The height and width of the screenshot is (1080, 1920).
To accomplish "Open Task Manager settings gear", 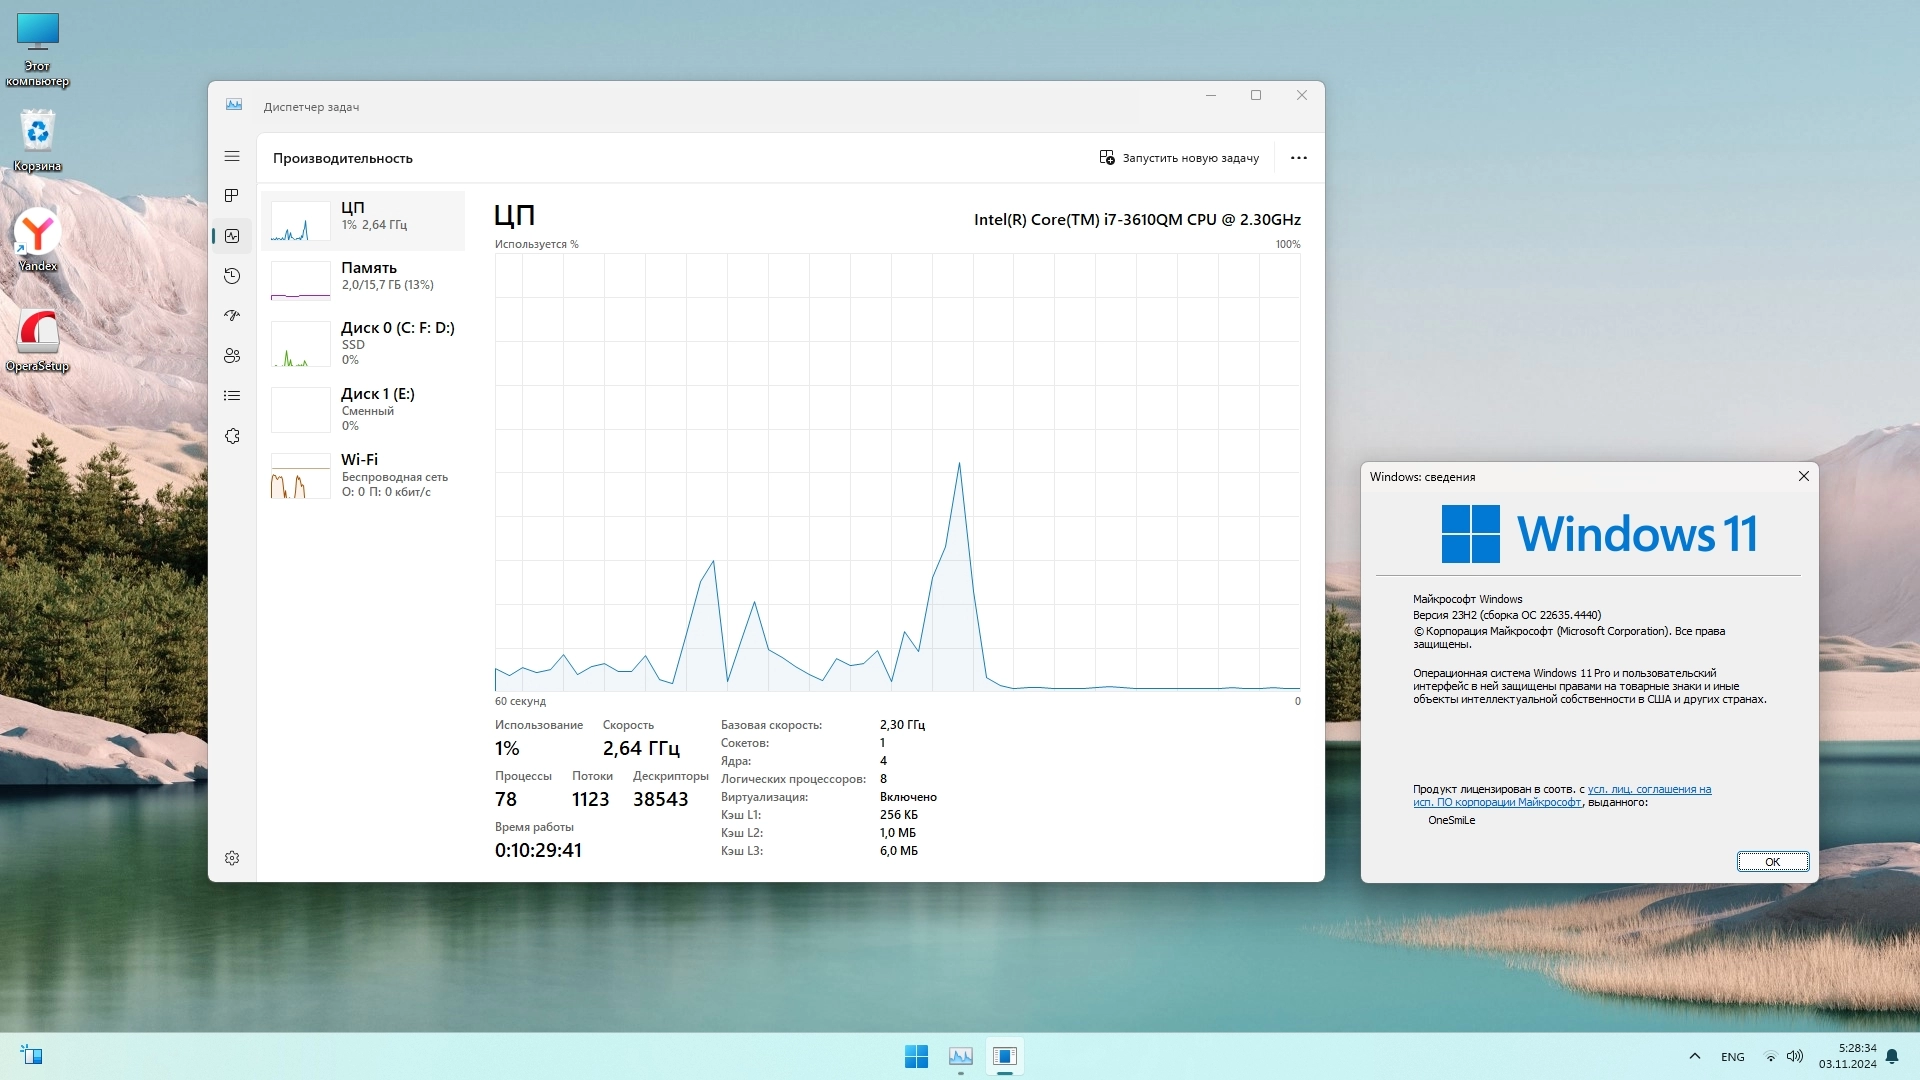I will pyautogui.click(x=232, y=858).
